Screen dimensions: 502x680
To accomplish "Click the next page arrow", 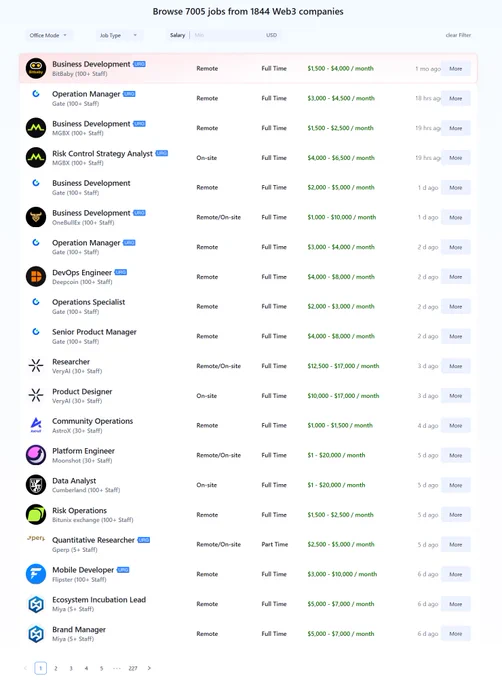I will pos(149,668).
